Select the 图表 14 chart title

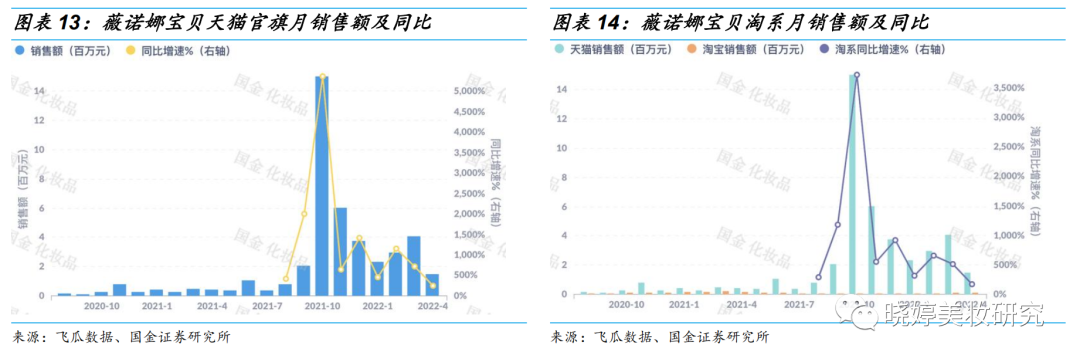[741, 23]
